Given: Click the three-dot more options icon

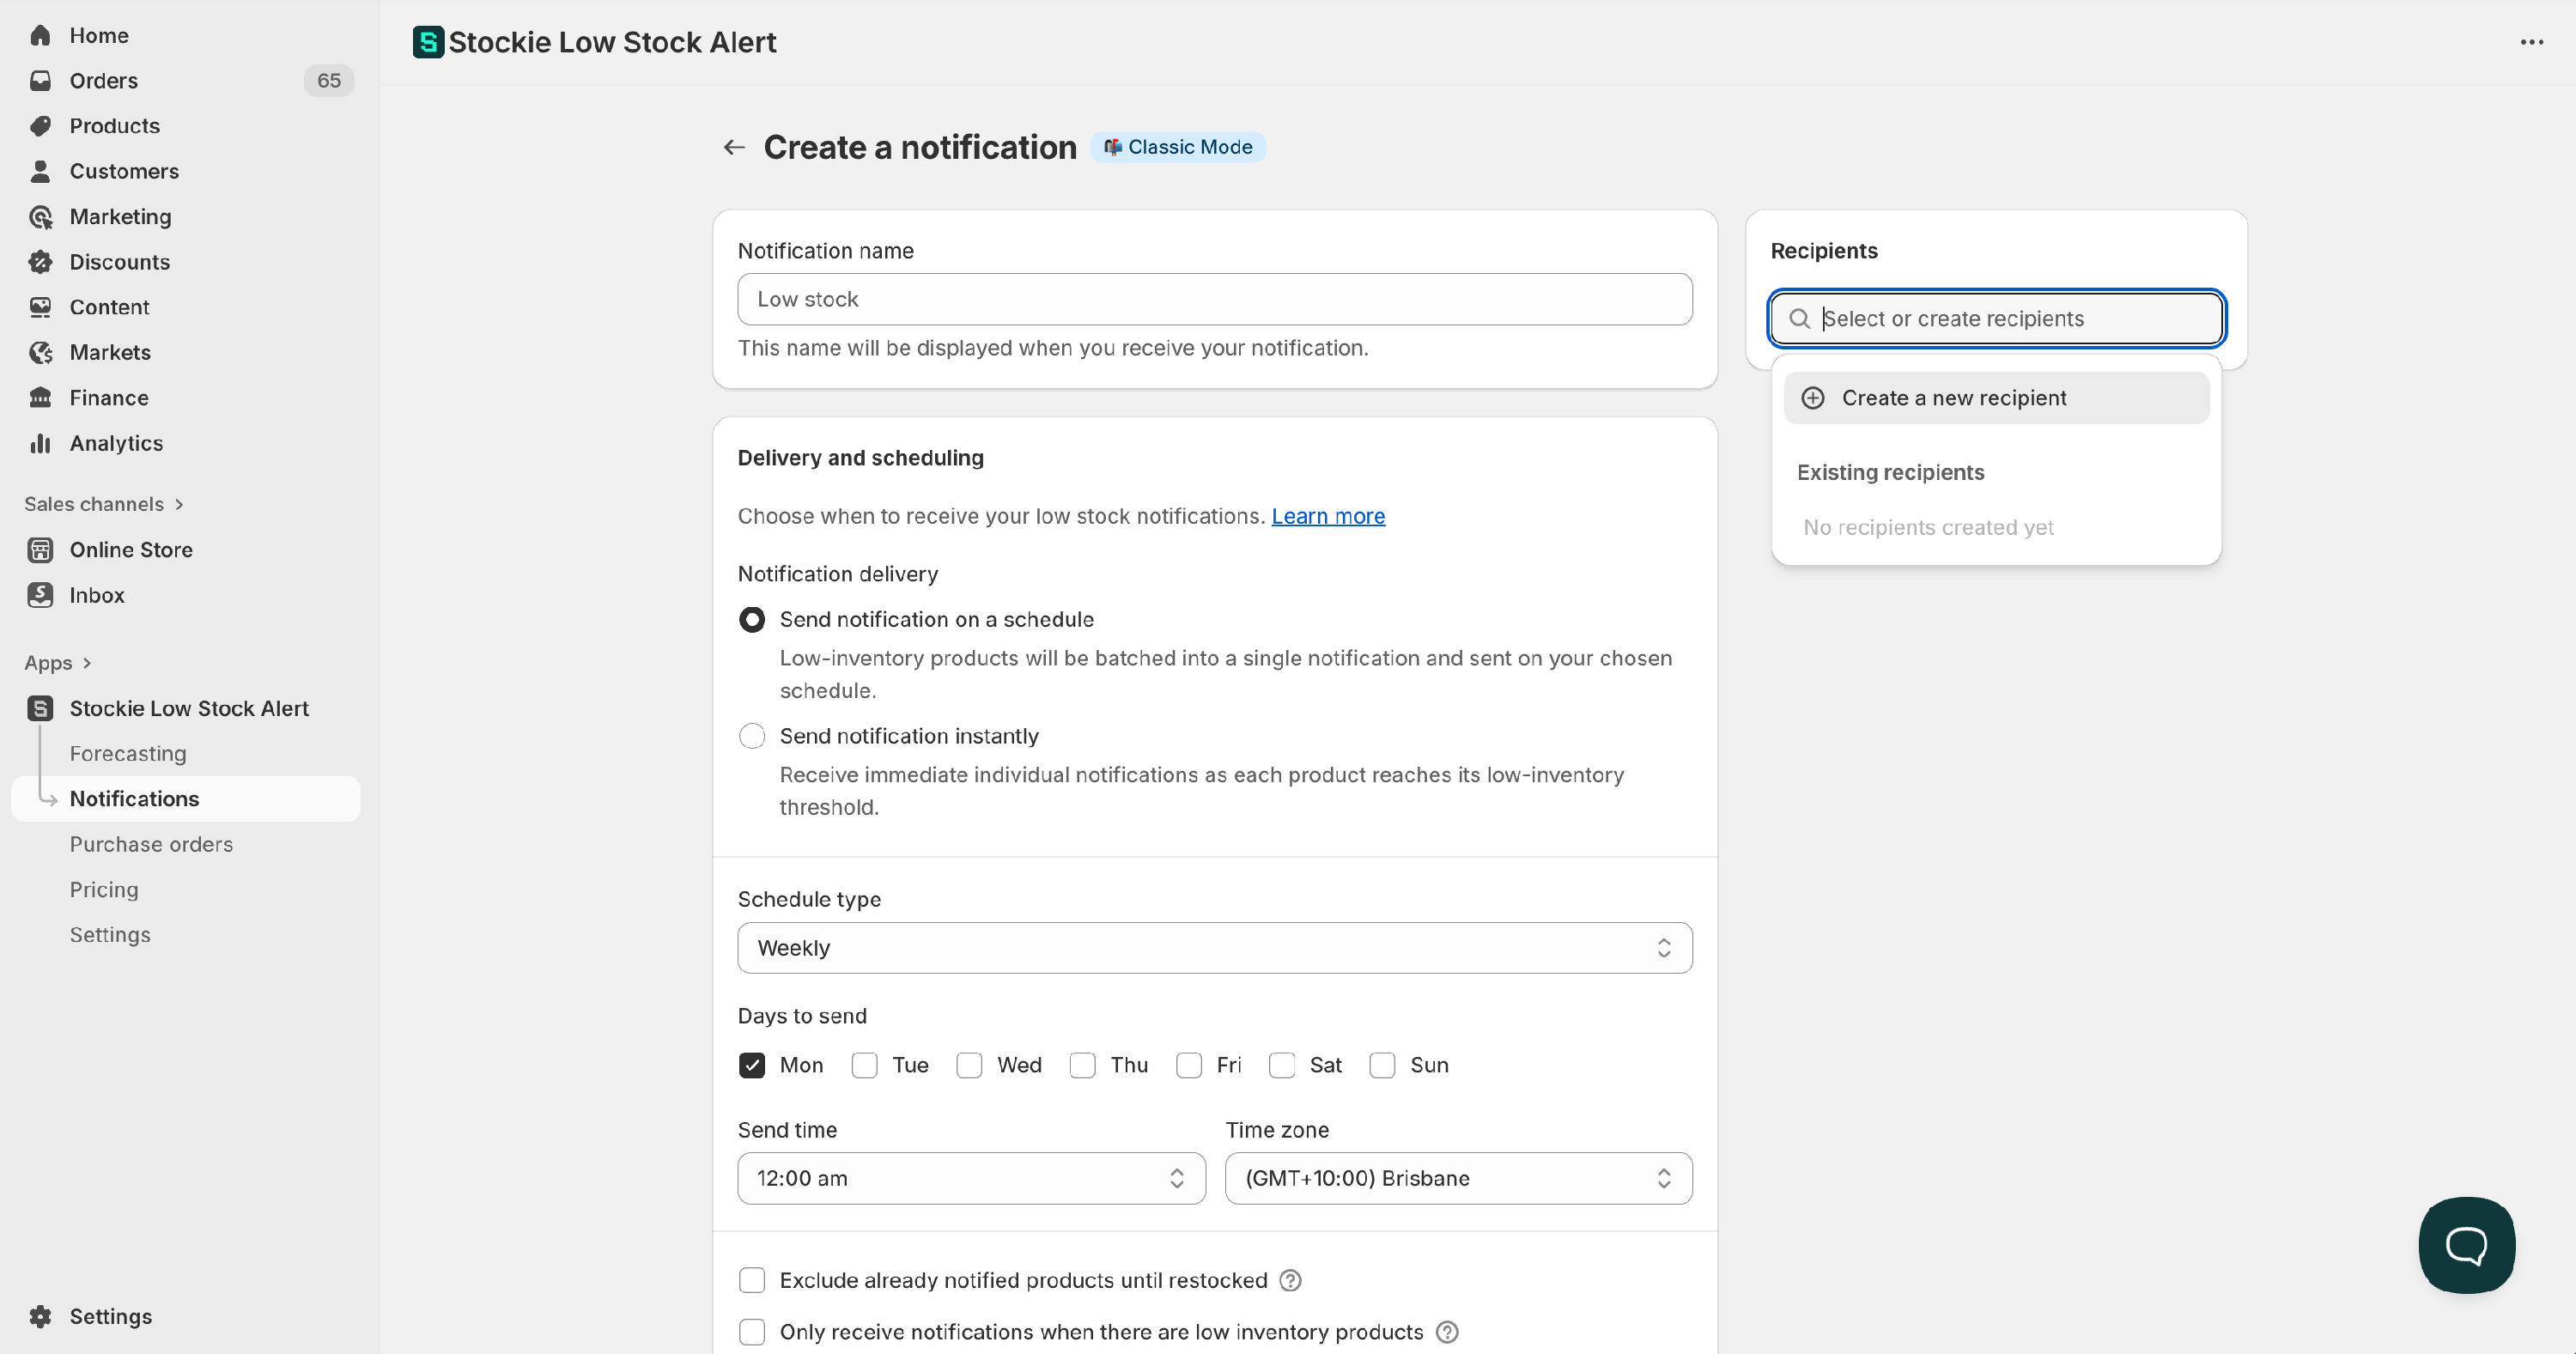Looking at the screenshot, I should pos(2531,42).
